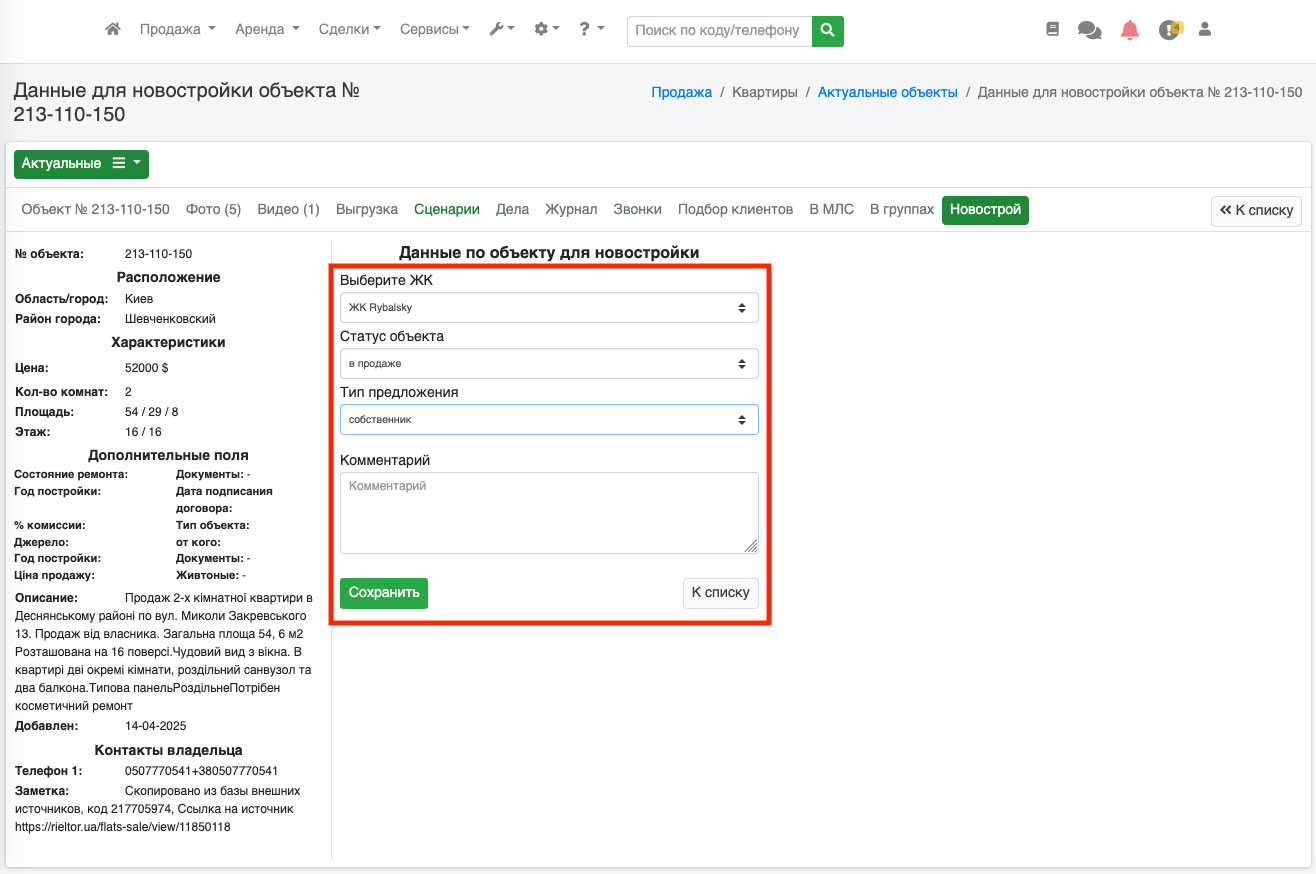Open the user profile icon
1316x874 pixels.
[1205, 30]
